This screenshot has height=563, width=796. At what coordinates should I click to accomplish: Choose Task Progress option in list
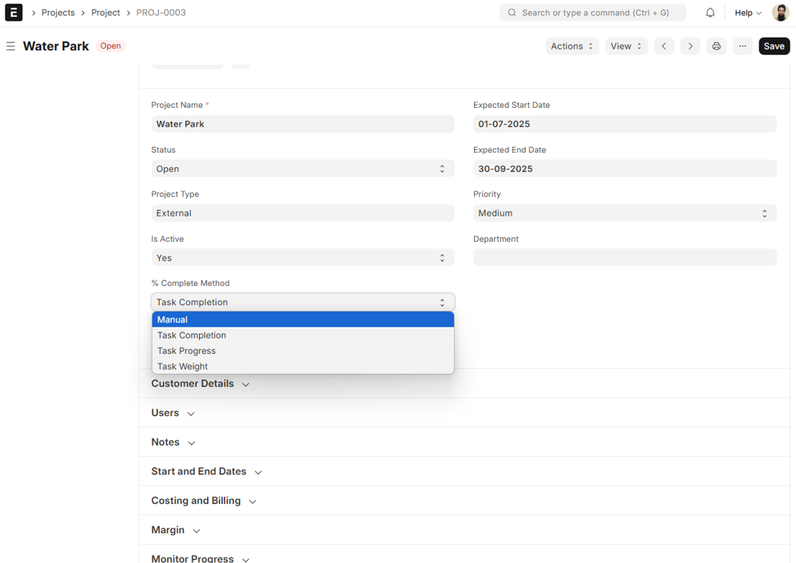pyautogui.click(x=302, y=351)
